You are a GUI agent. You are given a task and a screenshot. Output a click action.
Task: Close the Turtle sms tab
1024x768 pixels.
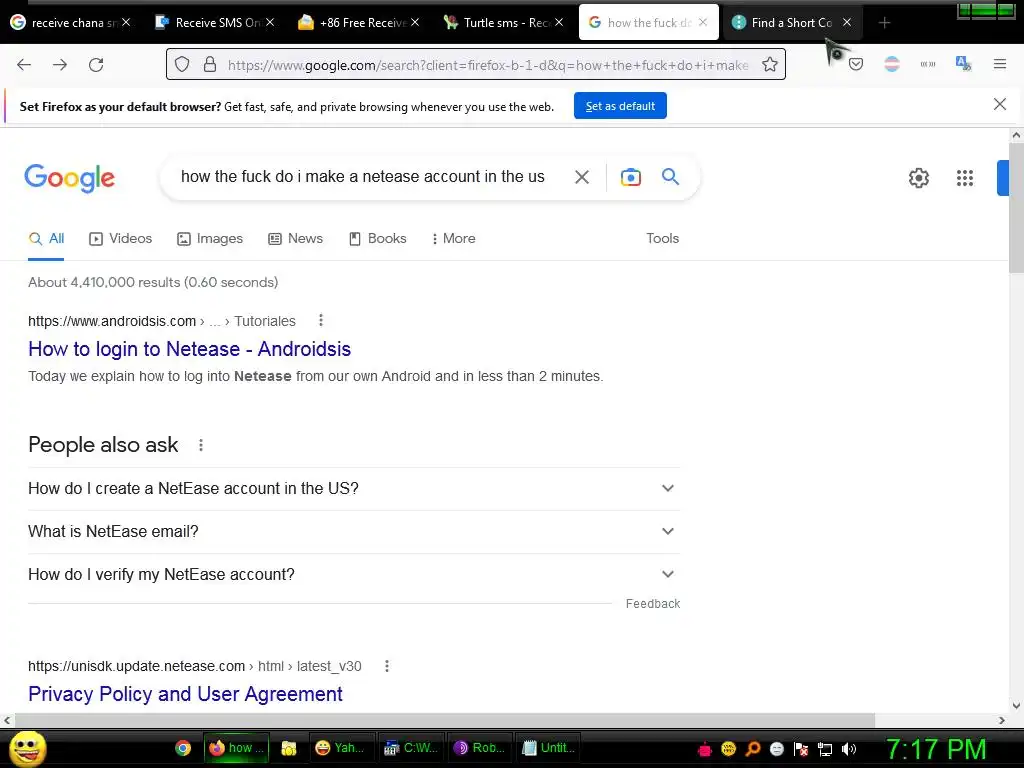coord(559,22)
